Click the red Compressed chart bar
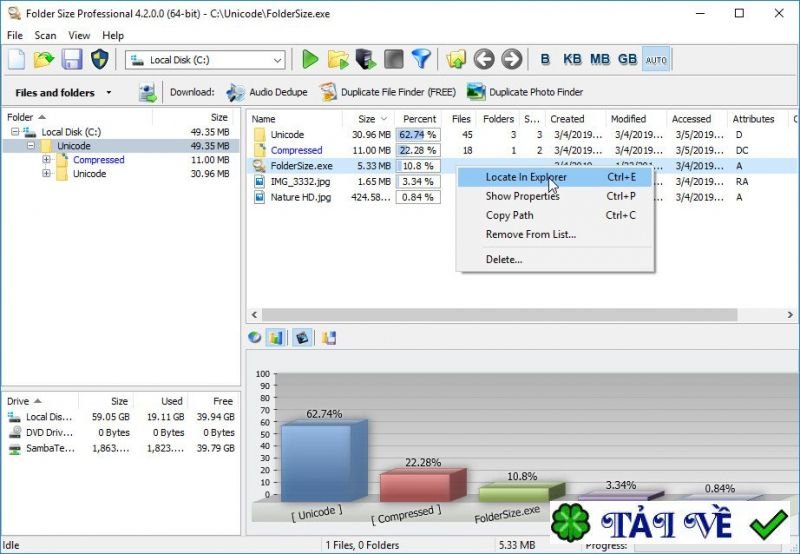This screenshot has width=800, height=554. pyautogui.click(x=422, y=485)
